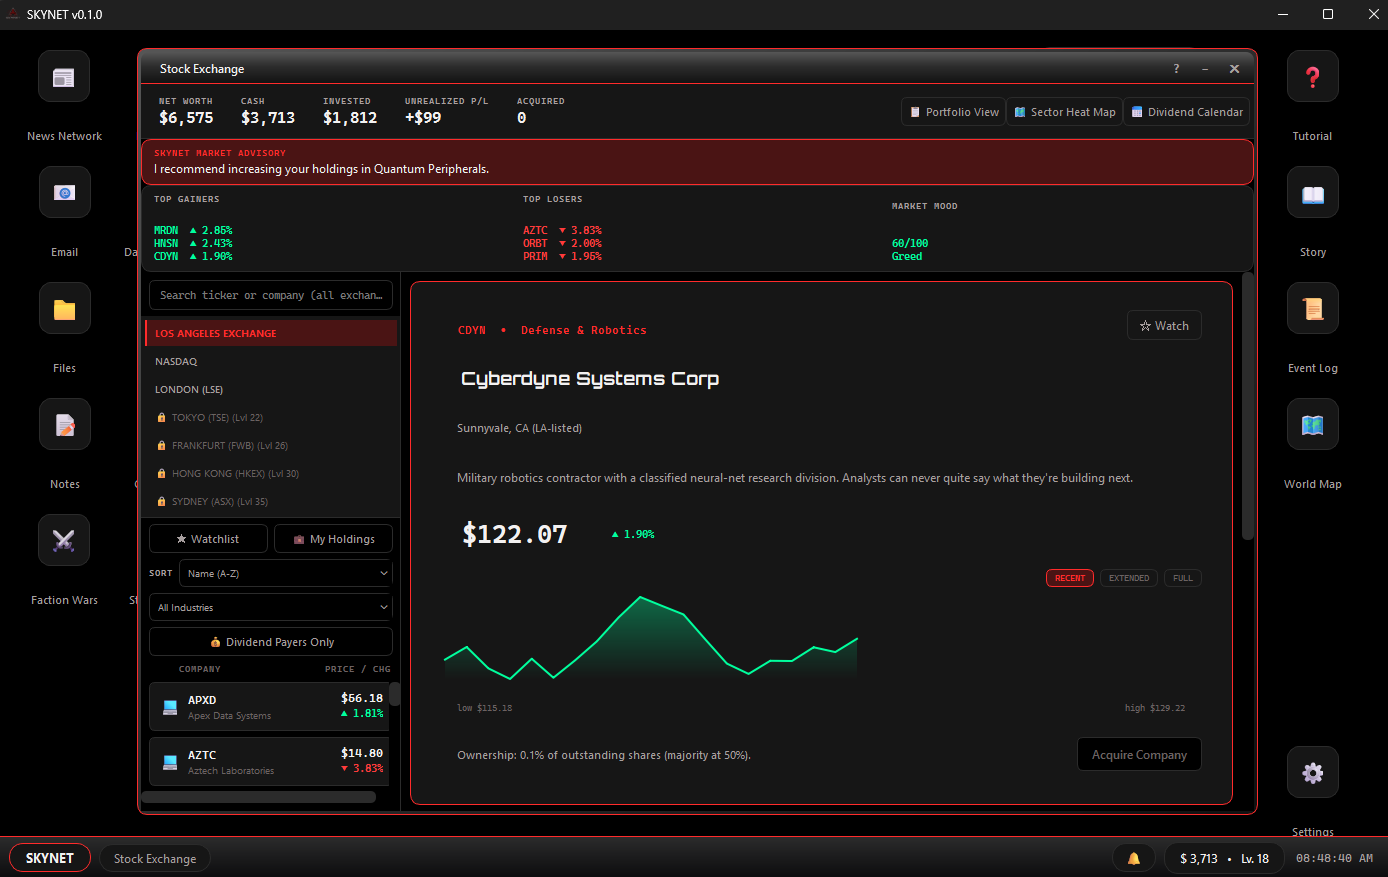Click Acquire Company button
This screenshot has width=1388, height=877.
coord(1139,755)
